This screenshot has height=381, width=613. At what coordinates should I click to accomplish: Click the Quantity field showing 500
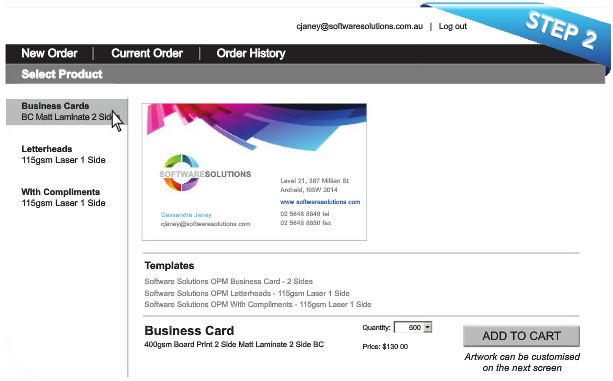(409, 327)
